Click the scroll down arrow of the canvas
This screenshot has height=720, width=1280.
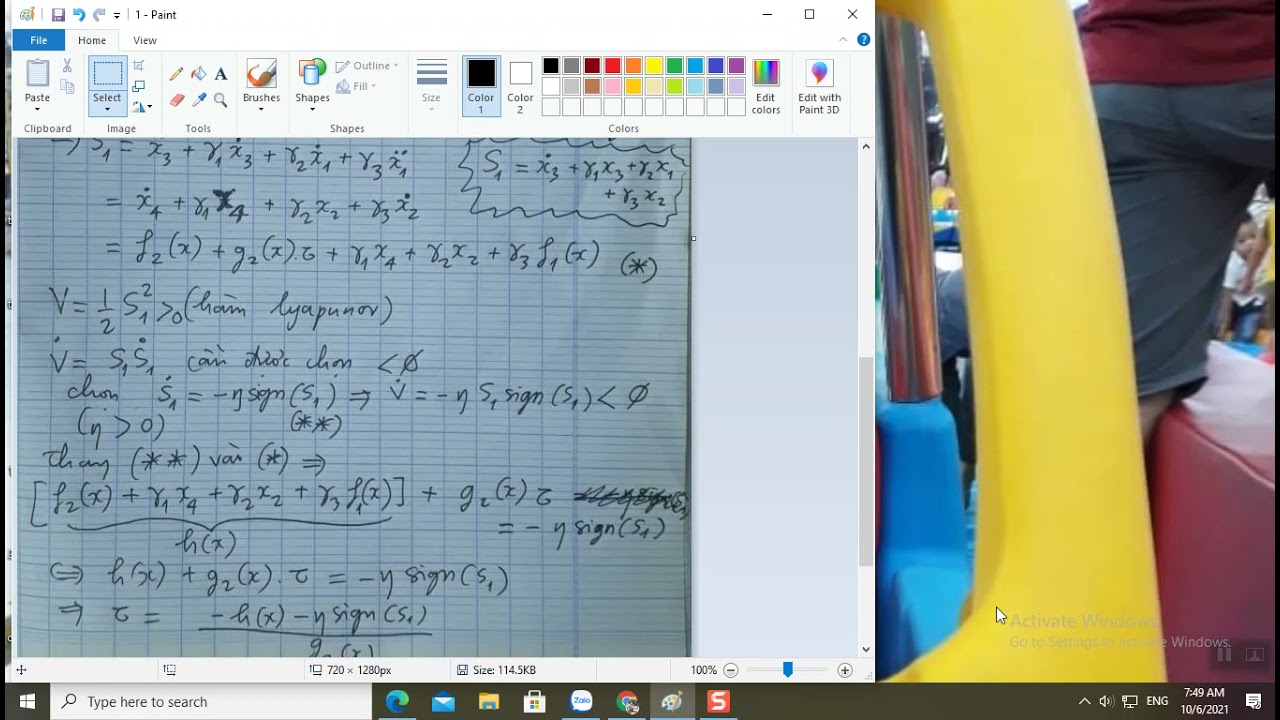[866, 649]
